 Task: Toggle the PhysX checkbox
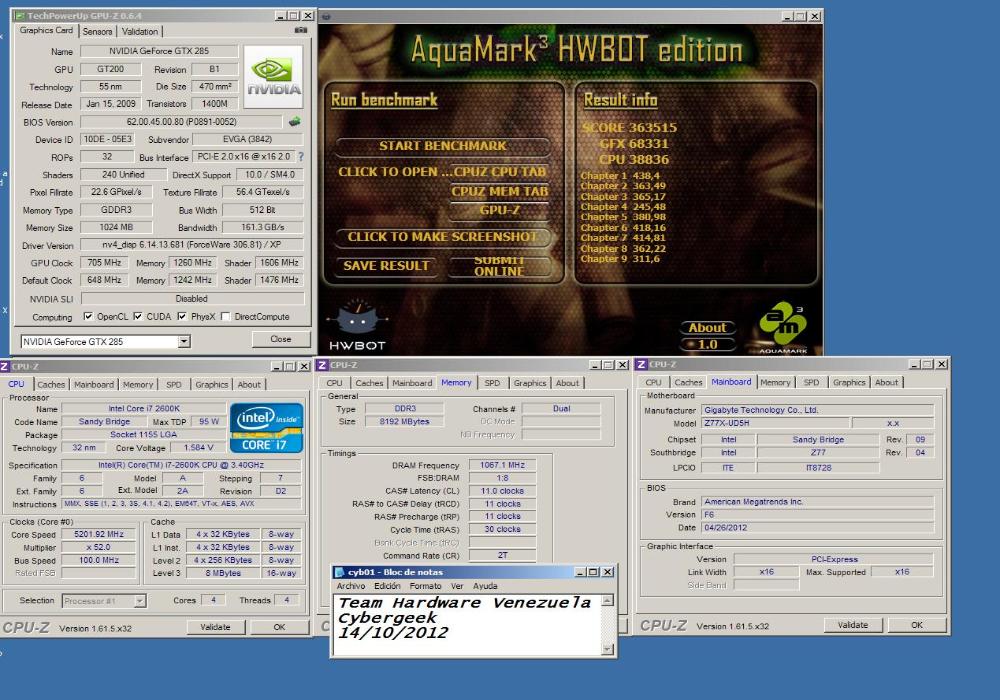pyautogui.click(x=182, y=316)
